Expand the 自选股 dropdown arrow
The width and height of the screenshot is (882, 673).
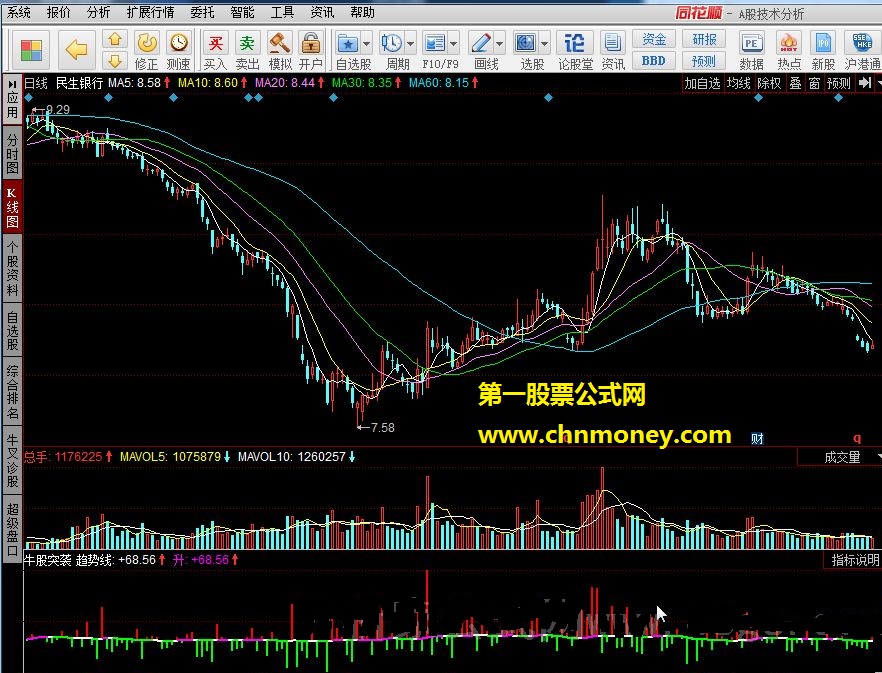tap(367, 43)
